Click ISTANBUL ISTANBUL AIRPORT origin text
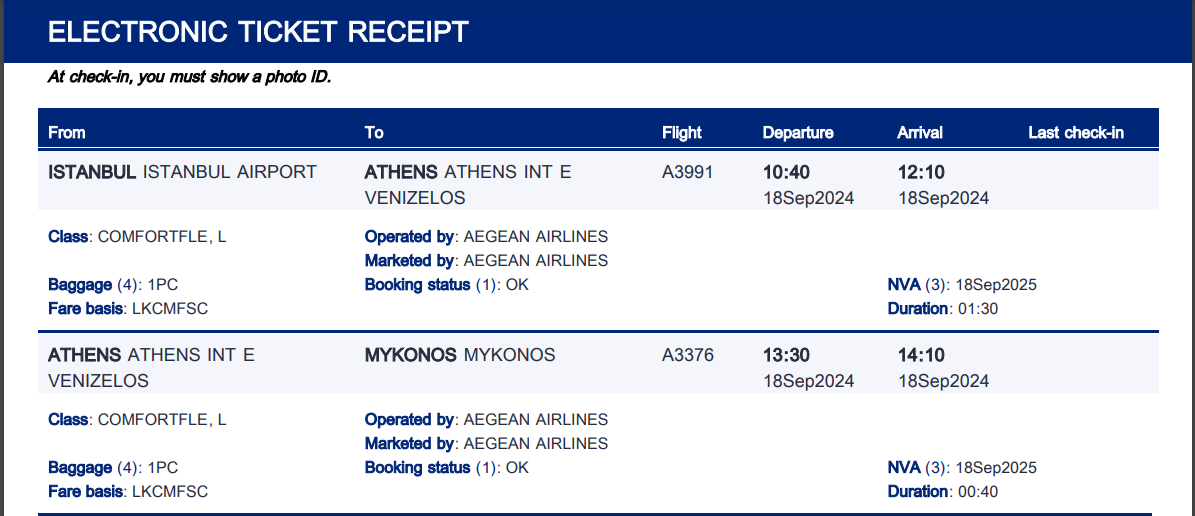The height and width of the screenshot is (516, 1195). pyautogui.click(x=182, y=172)
